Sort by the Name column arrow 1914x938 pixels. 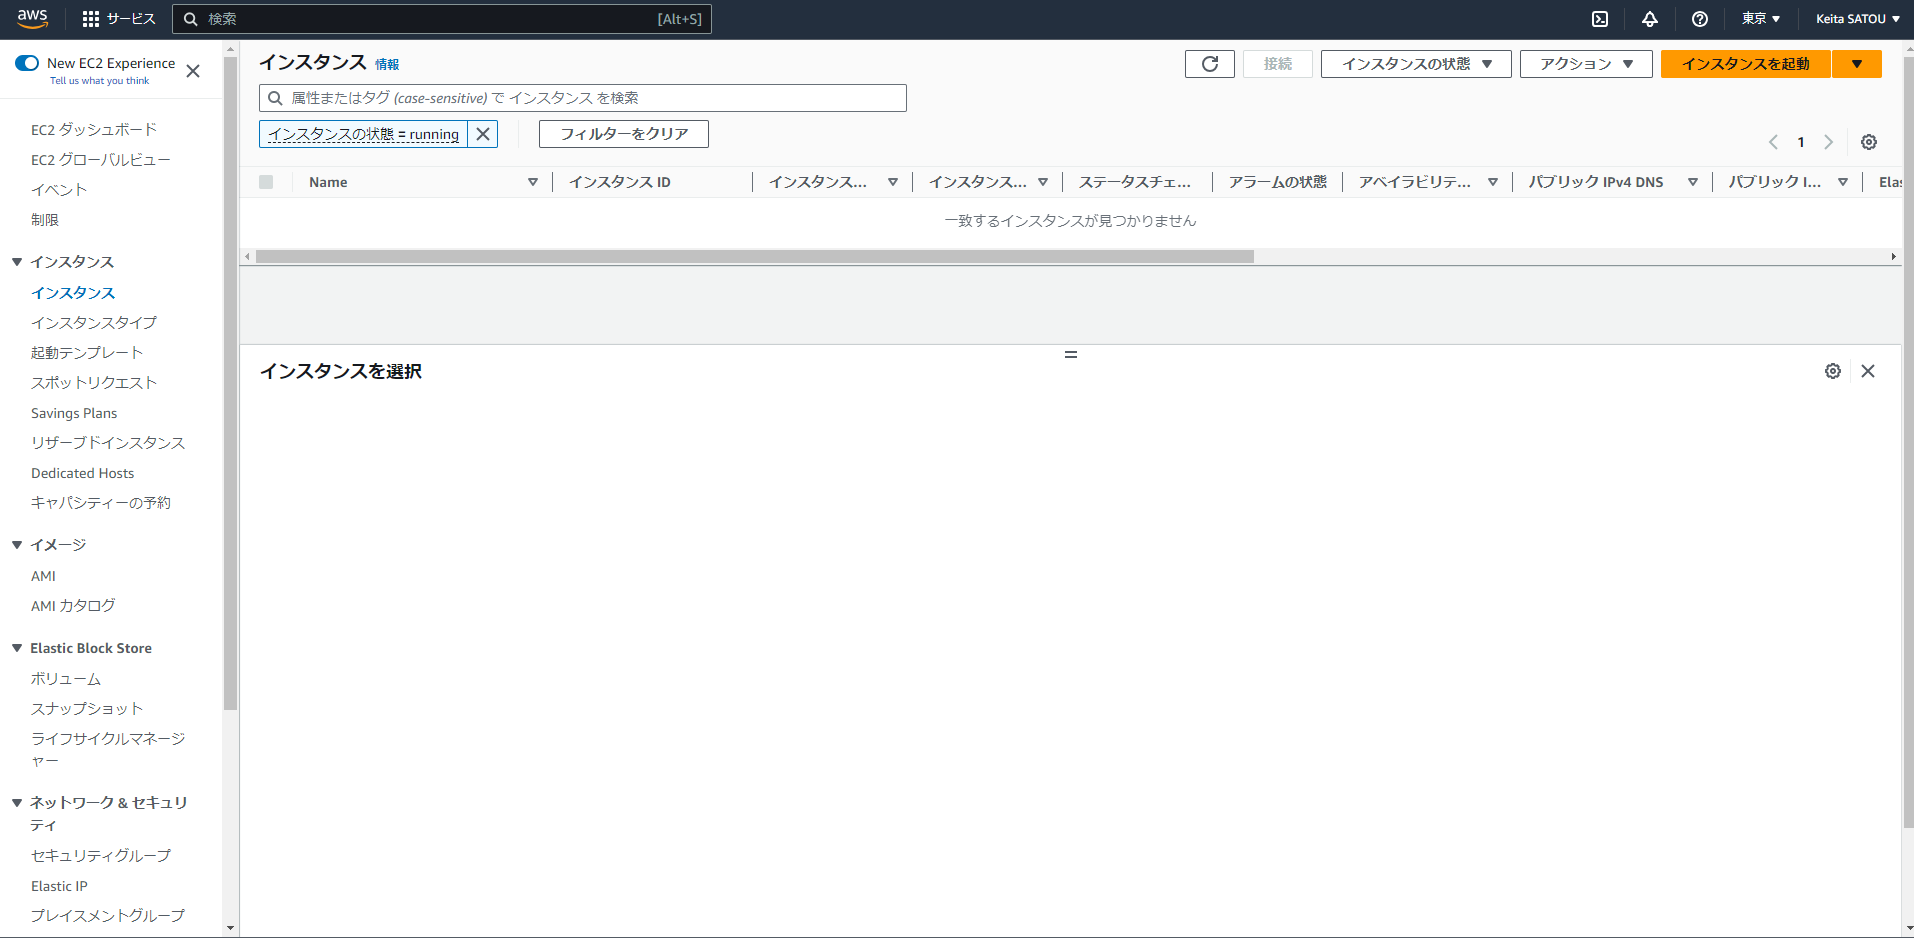pos(533,182)
